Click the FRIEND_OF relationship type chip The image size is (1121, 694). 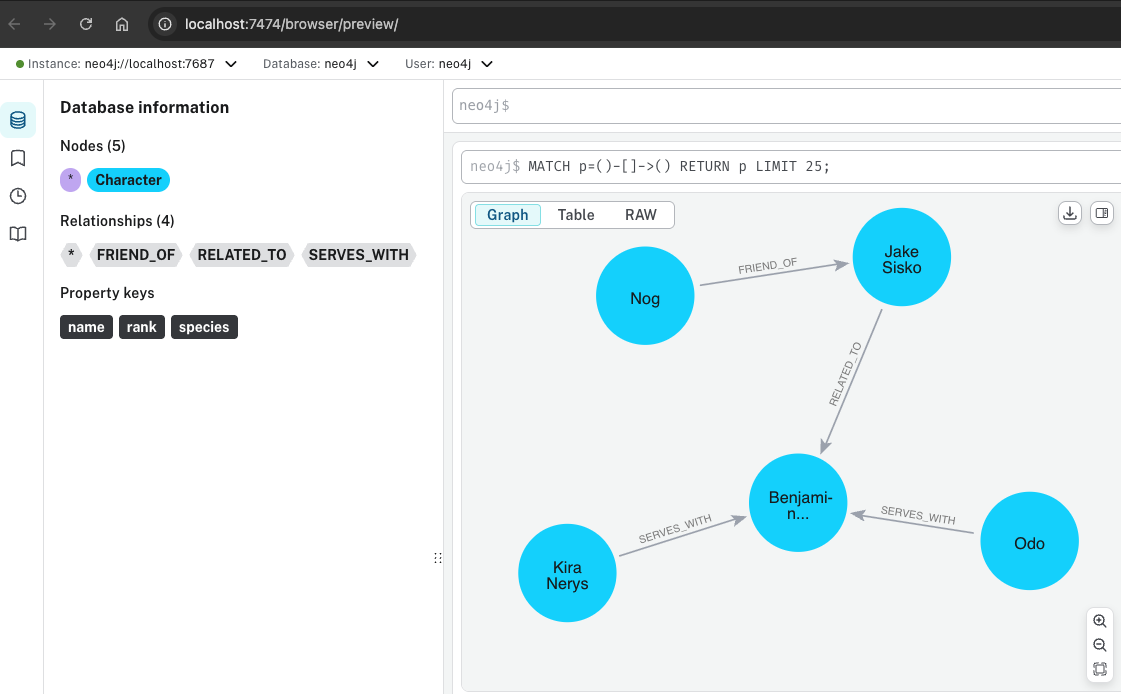(x=136, y=255)
